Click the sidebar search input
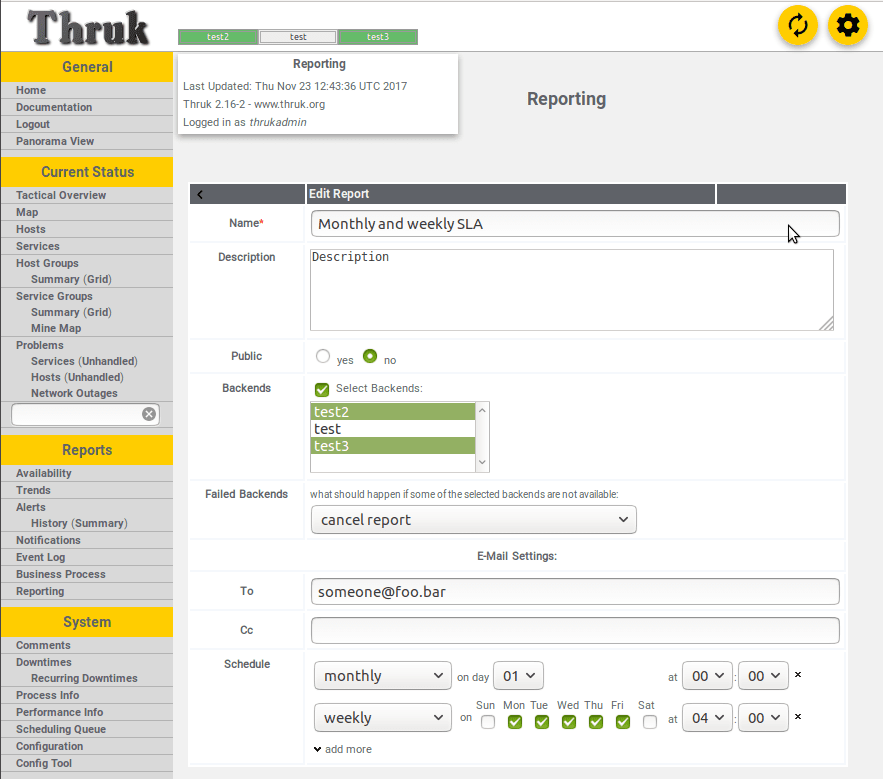 click(x=77, y=415)
